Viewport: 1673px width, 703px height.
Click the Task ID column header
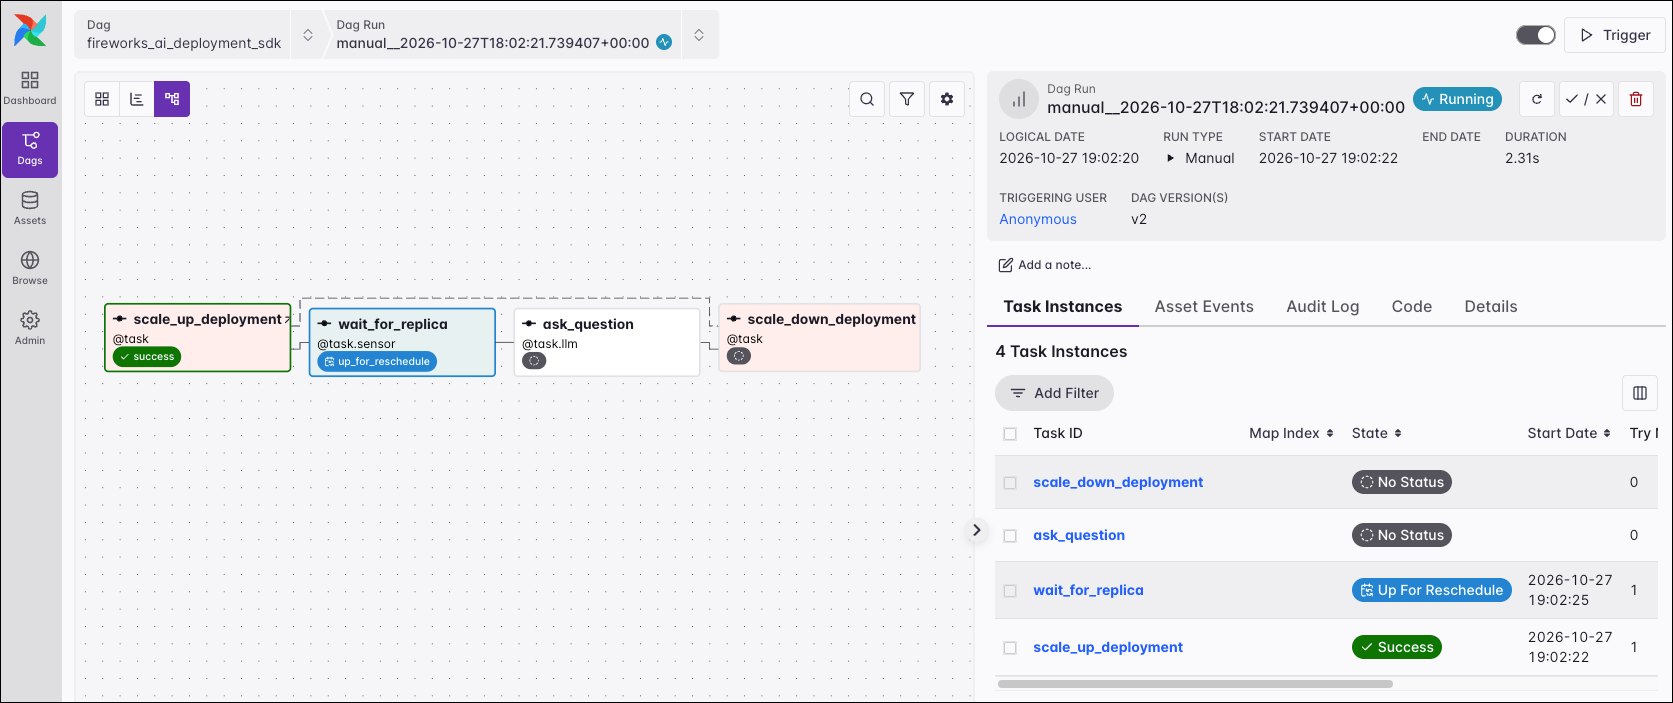(1058, 433)
